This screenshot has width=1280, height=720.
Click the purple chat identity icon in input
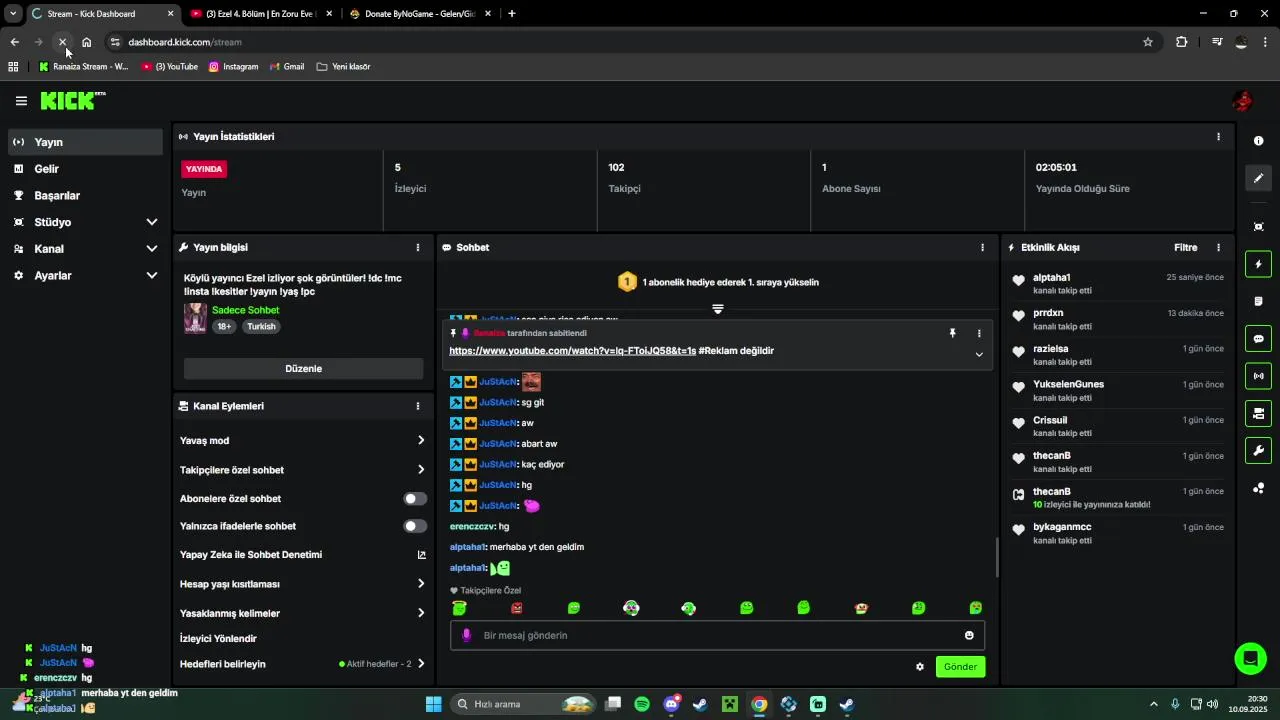(x=466, y=635)
